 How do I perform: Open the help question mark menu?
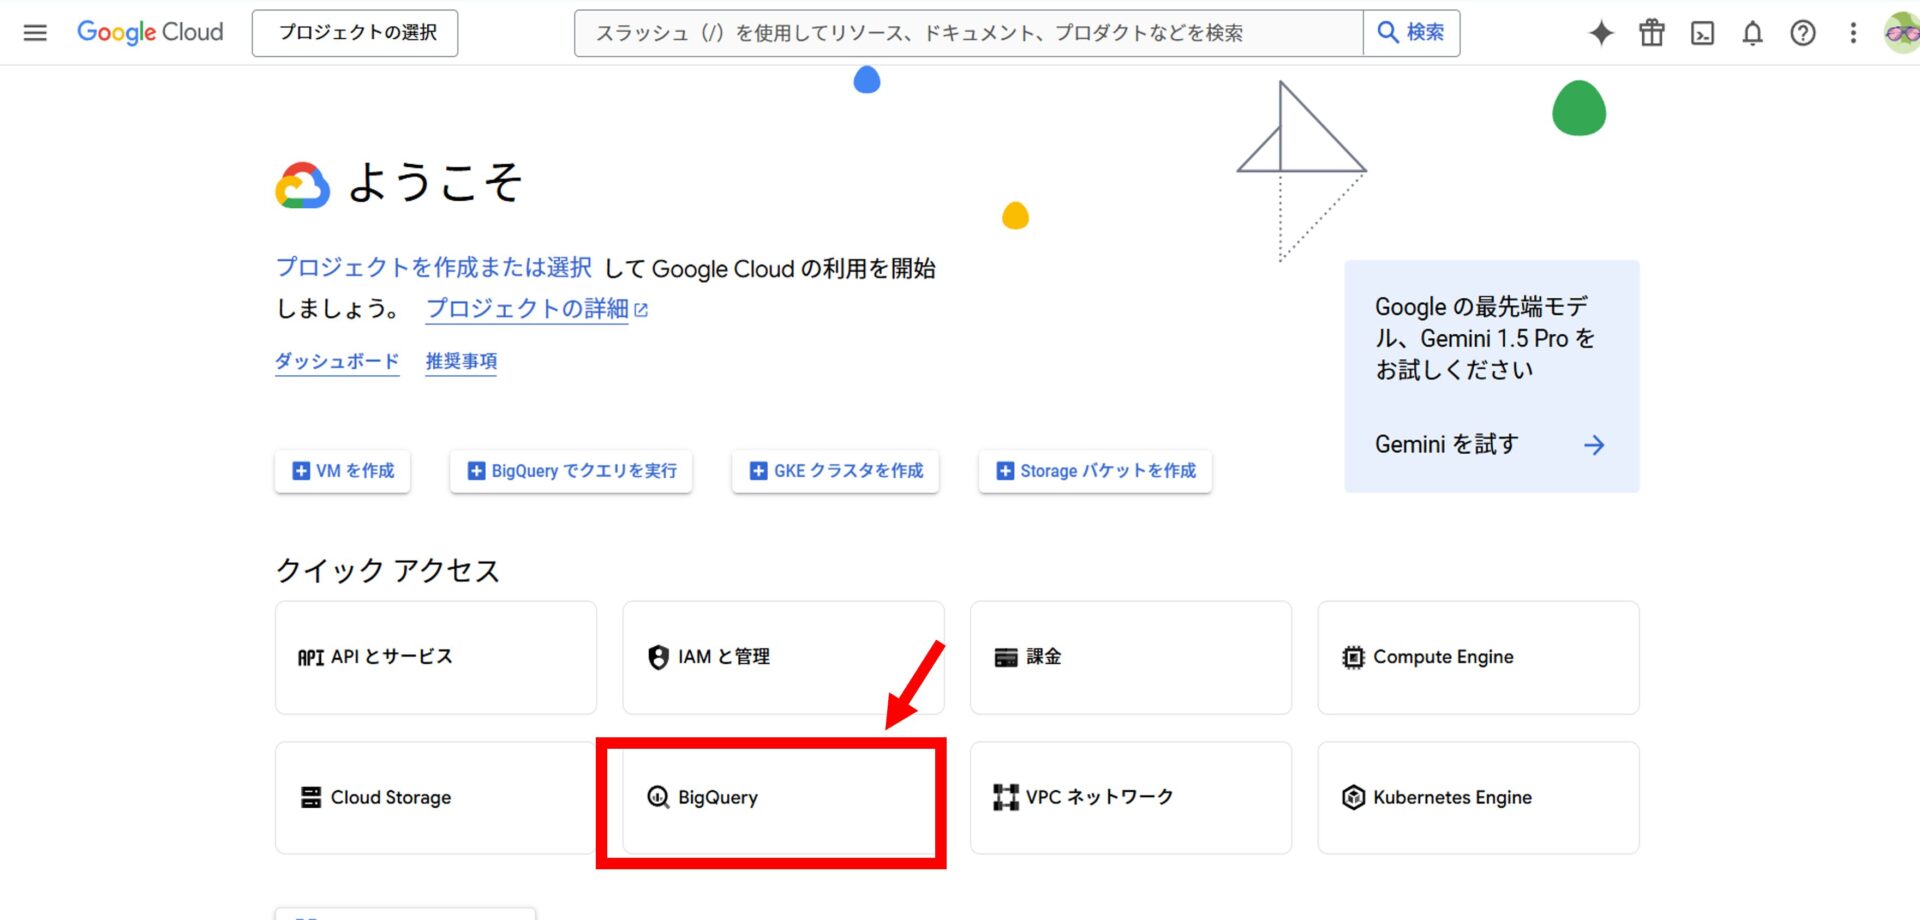tap(1803, 33)
